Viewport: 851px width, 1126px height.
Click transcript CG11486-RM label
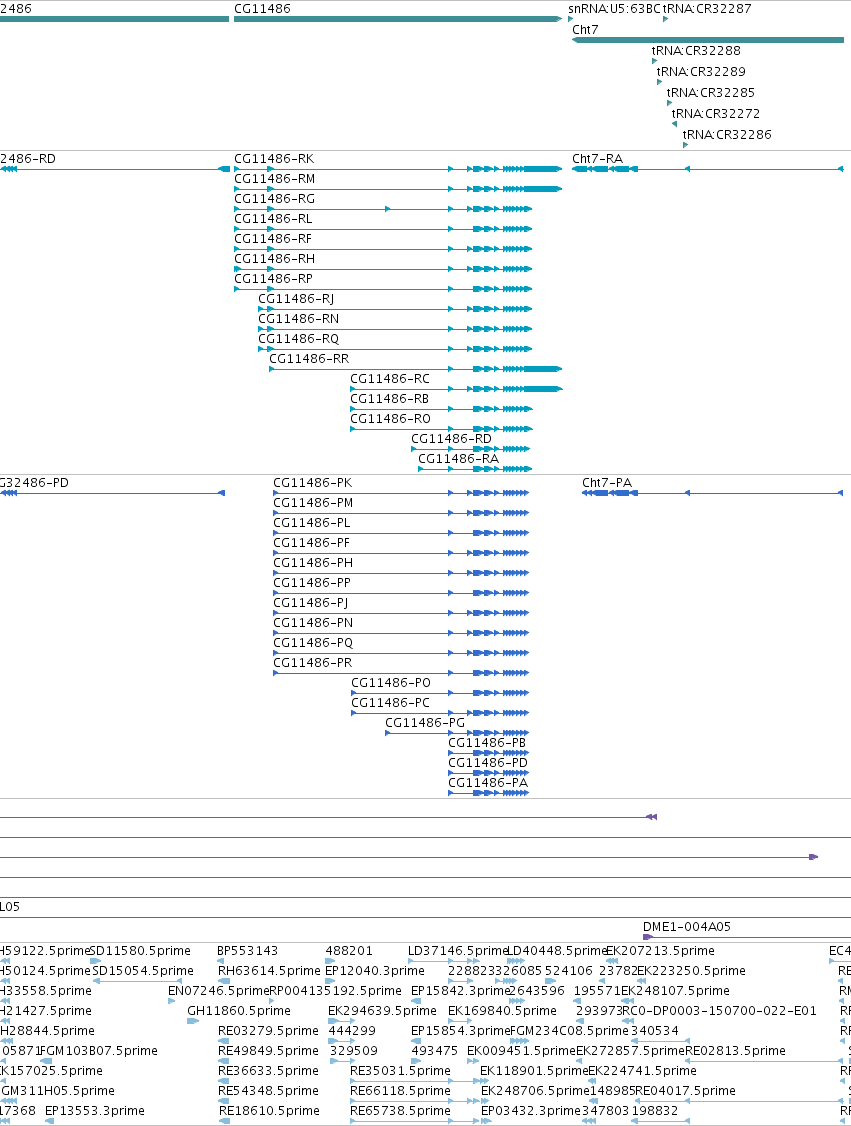click(275, 178)
